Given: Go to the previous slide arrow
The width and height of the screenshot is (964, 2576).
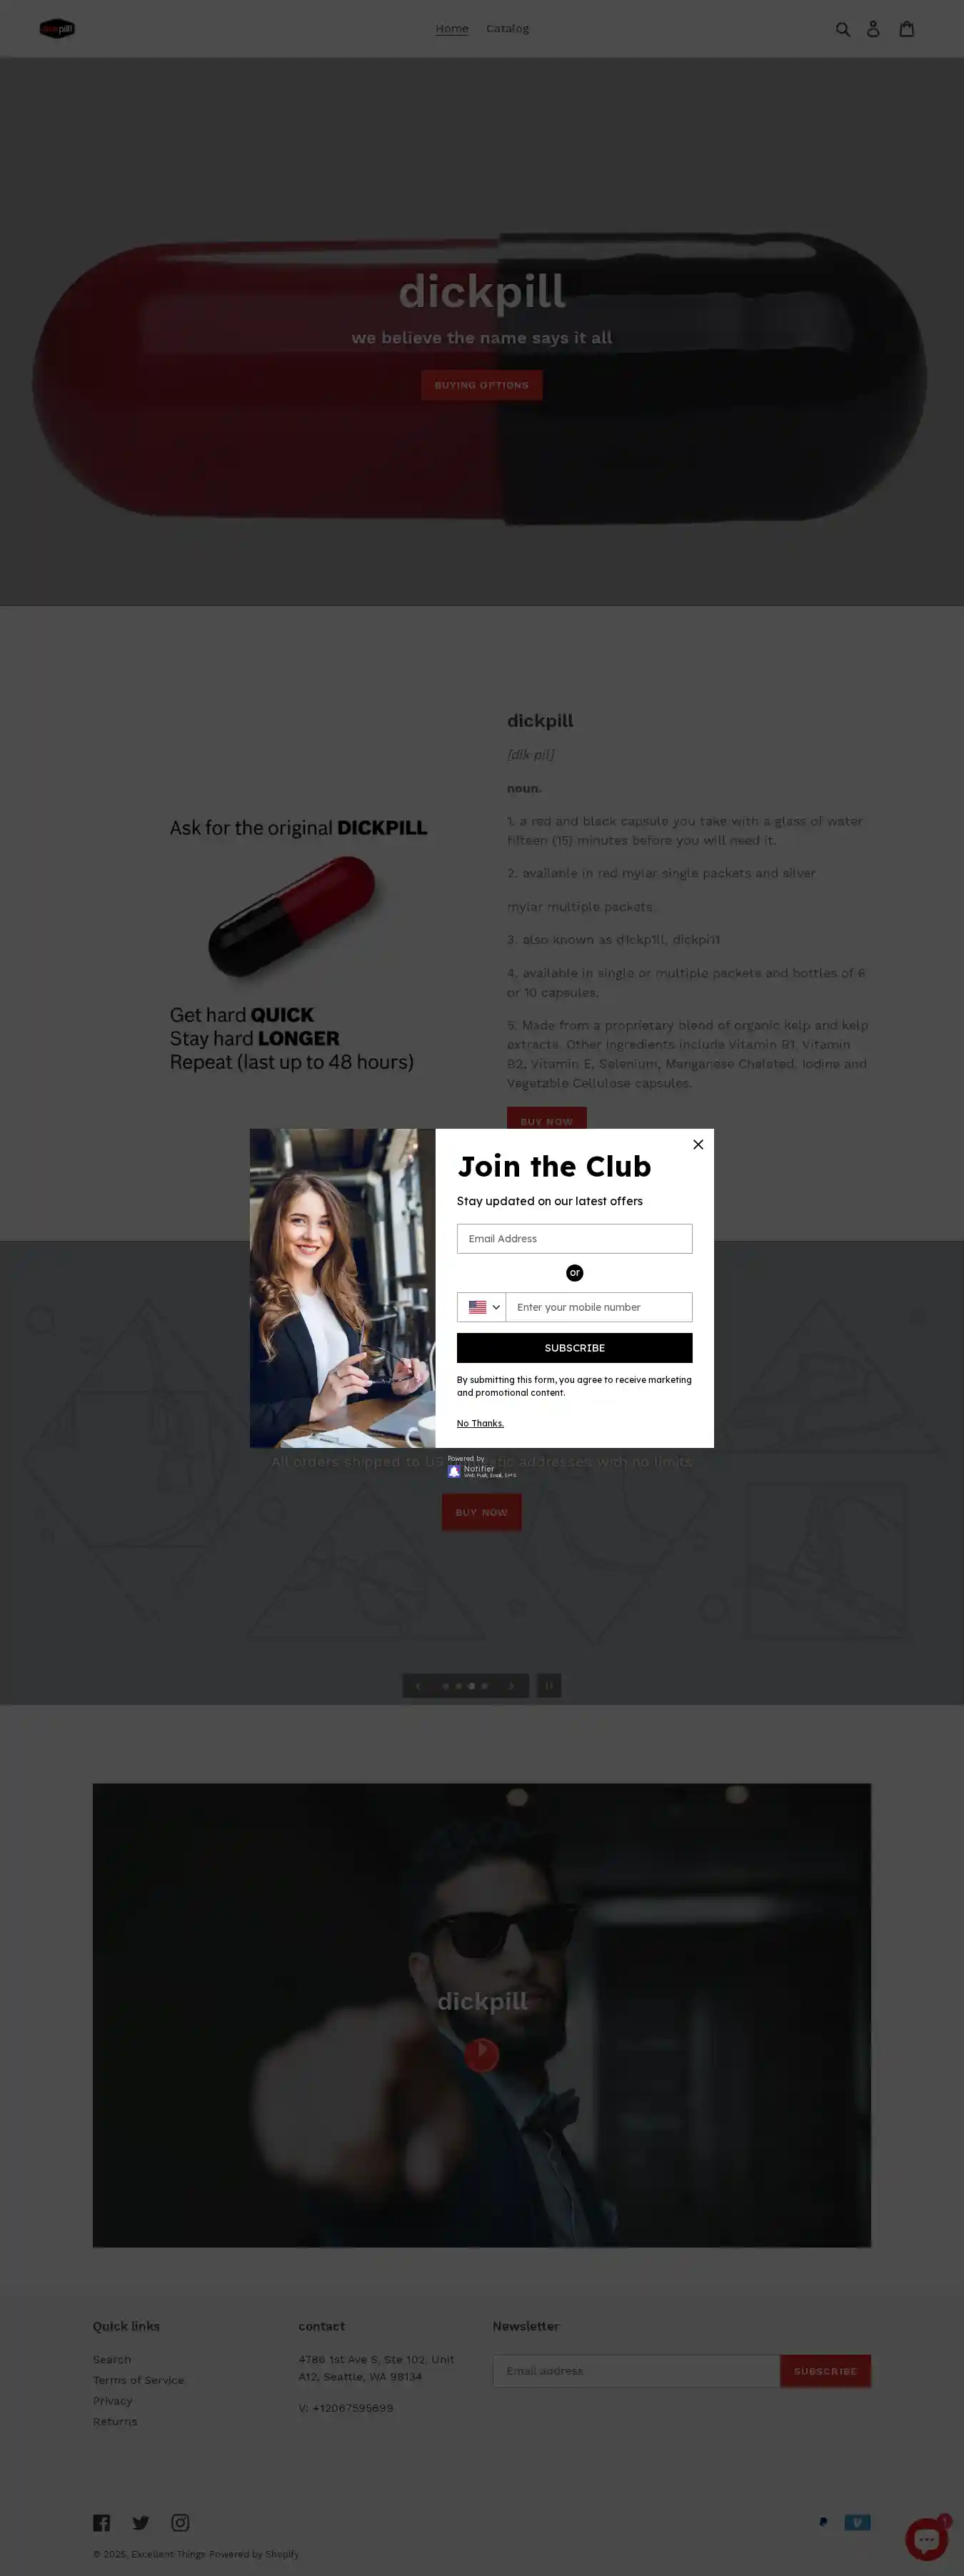Looking at the screenshot, I should (418, 1685).
